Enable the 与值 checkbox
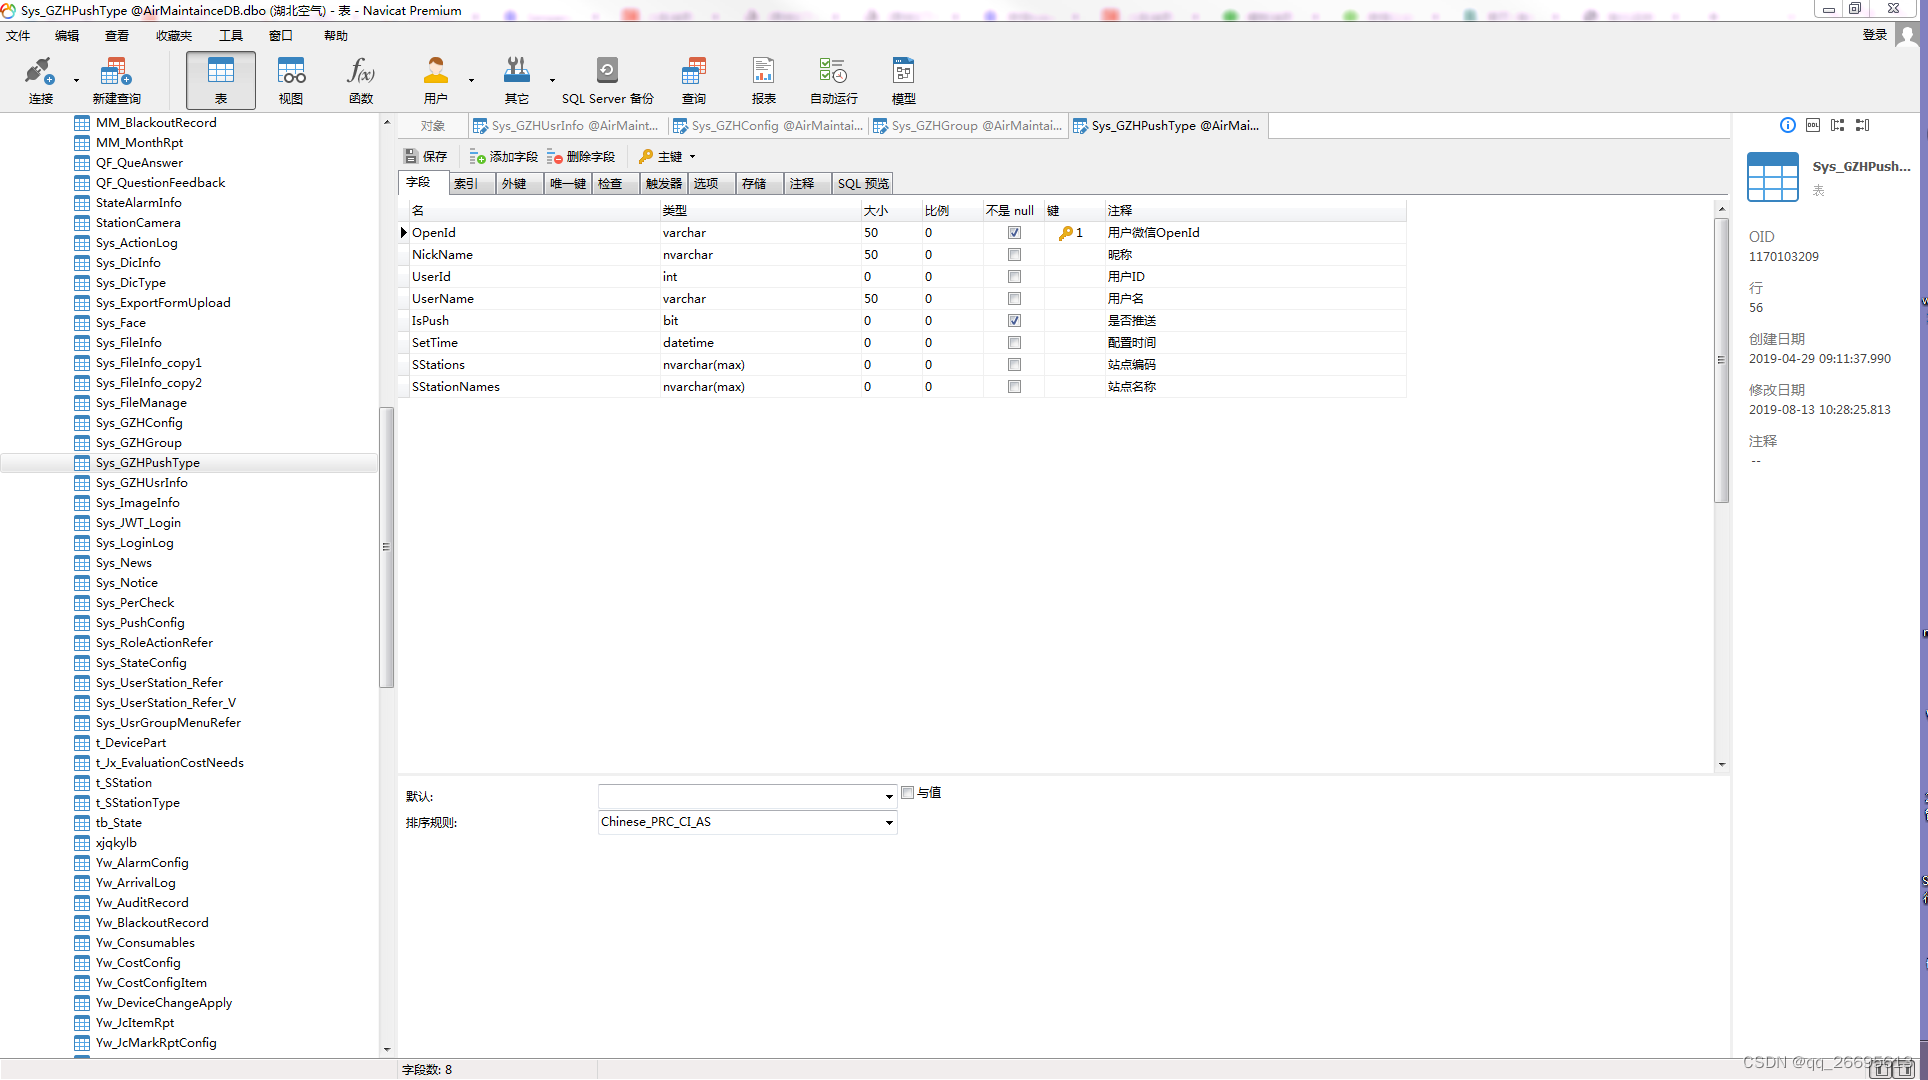Image resolution: width=1928 pixels, height=1080 pixels. (908, 793)
